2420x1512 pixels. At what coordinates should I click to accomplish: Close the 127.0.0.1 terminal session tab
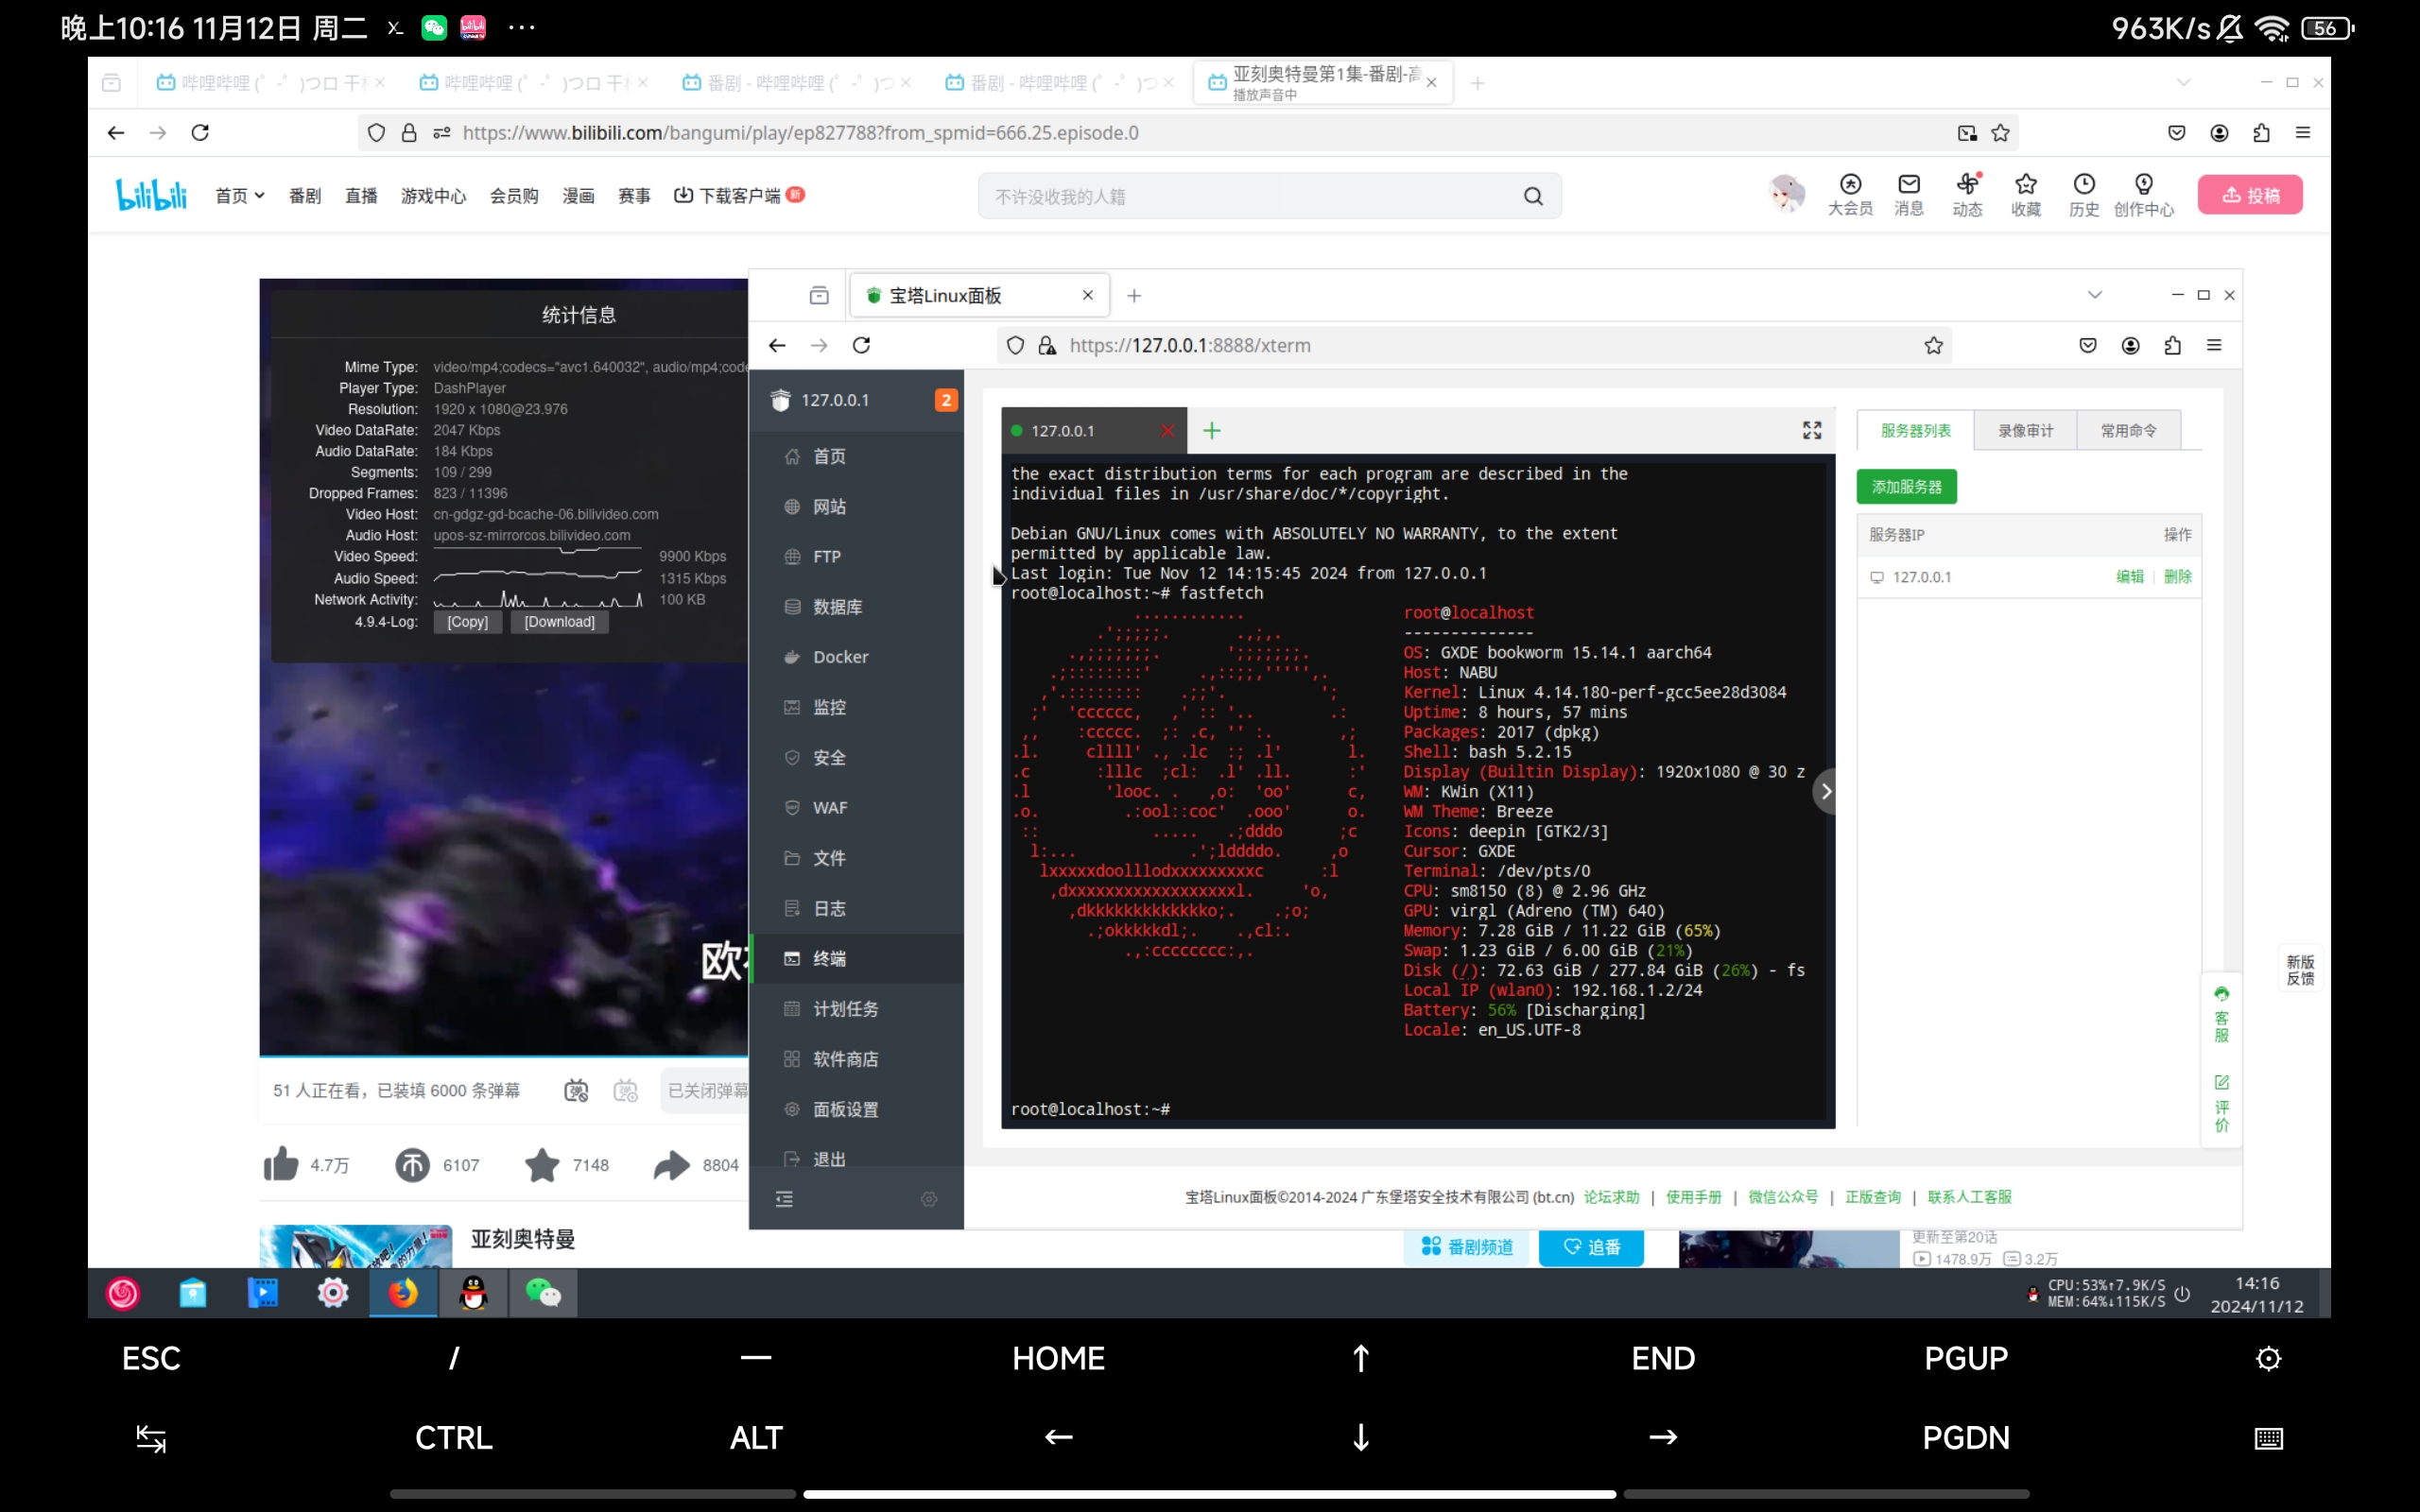coord(1167,431)
